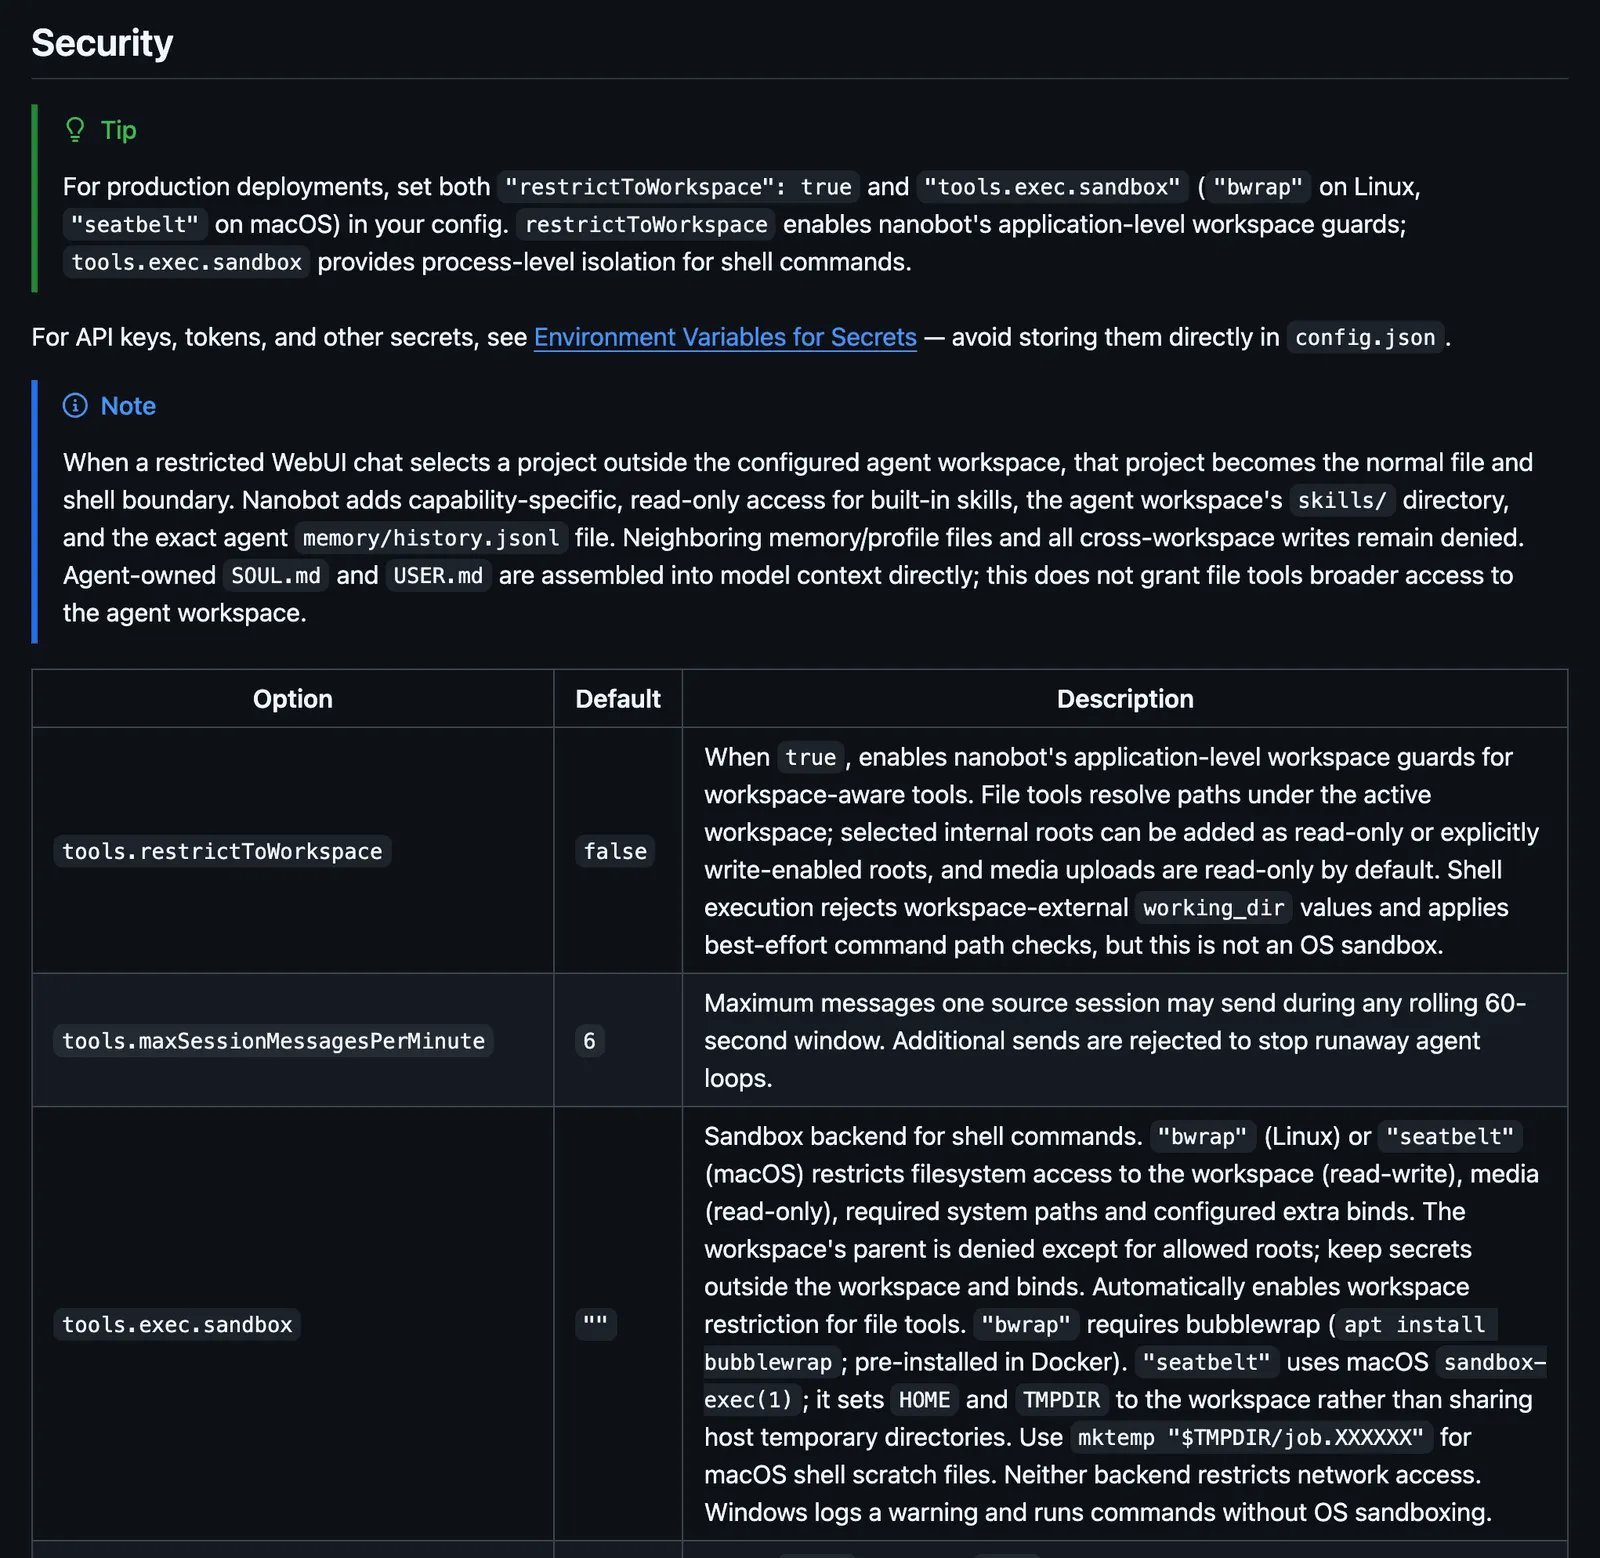The width and height of the screenshot is (1600, 1558).
Task: Click "restrictToWorkspace": true code in Tip
Action: coord(678,187)
